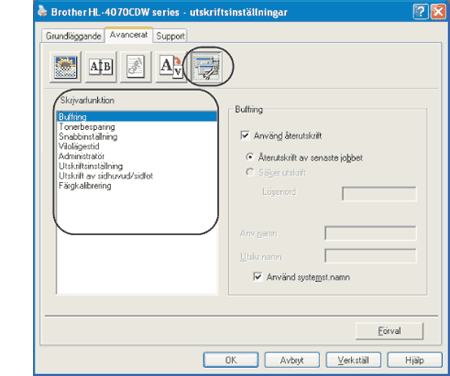The height and width of the screenshot is (376, 450).
Task: Select the circled device options icon
Action: click(x=207, y=67)
